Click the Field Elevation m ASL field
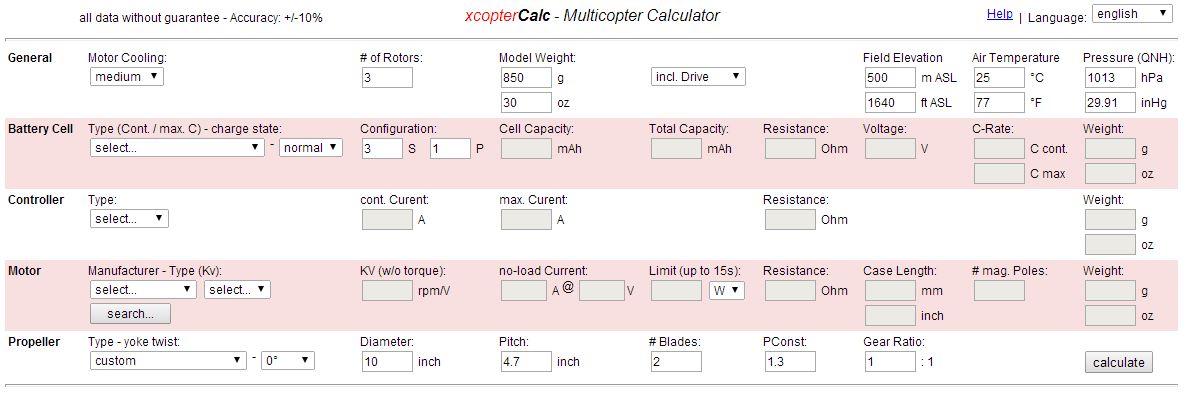Image resolution: width=1184 pixels, height=396 pixels. [x=890, y=77]
